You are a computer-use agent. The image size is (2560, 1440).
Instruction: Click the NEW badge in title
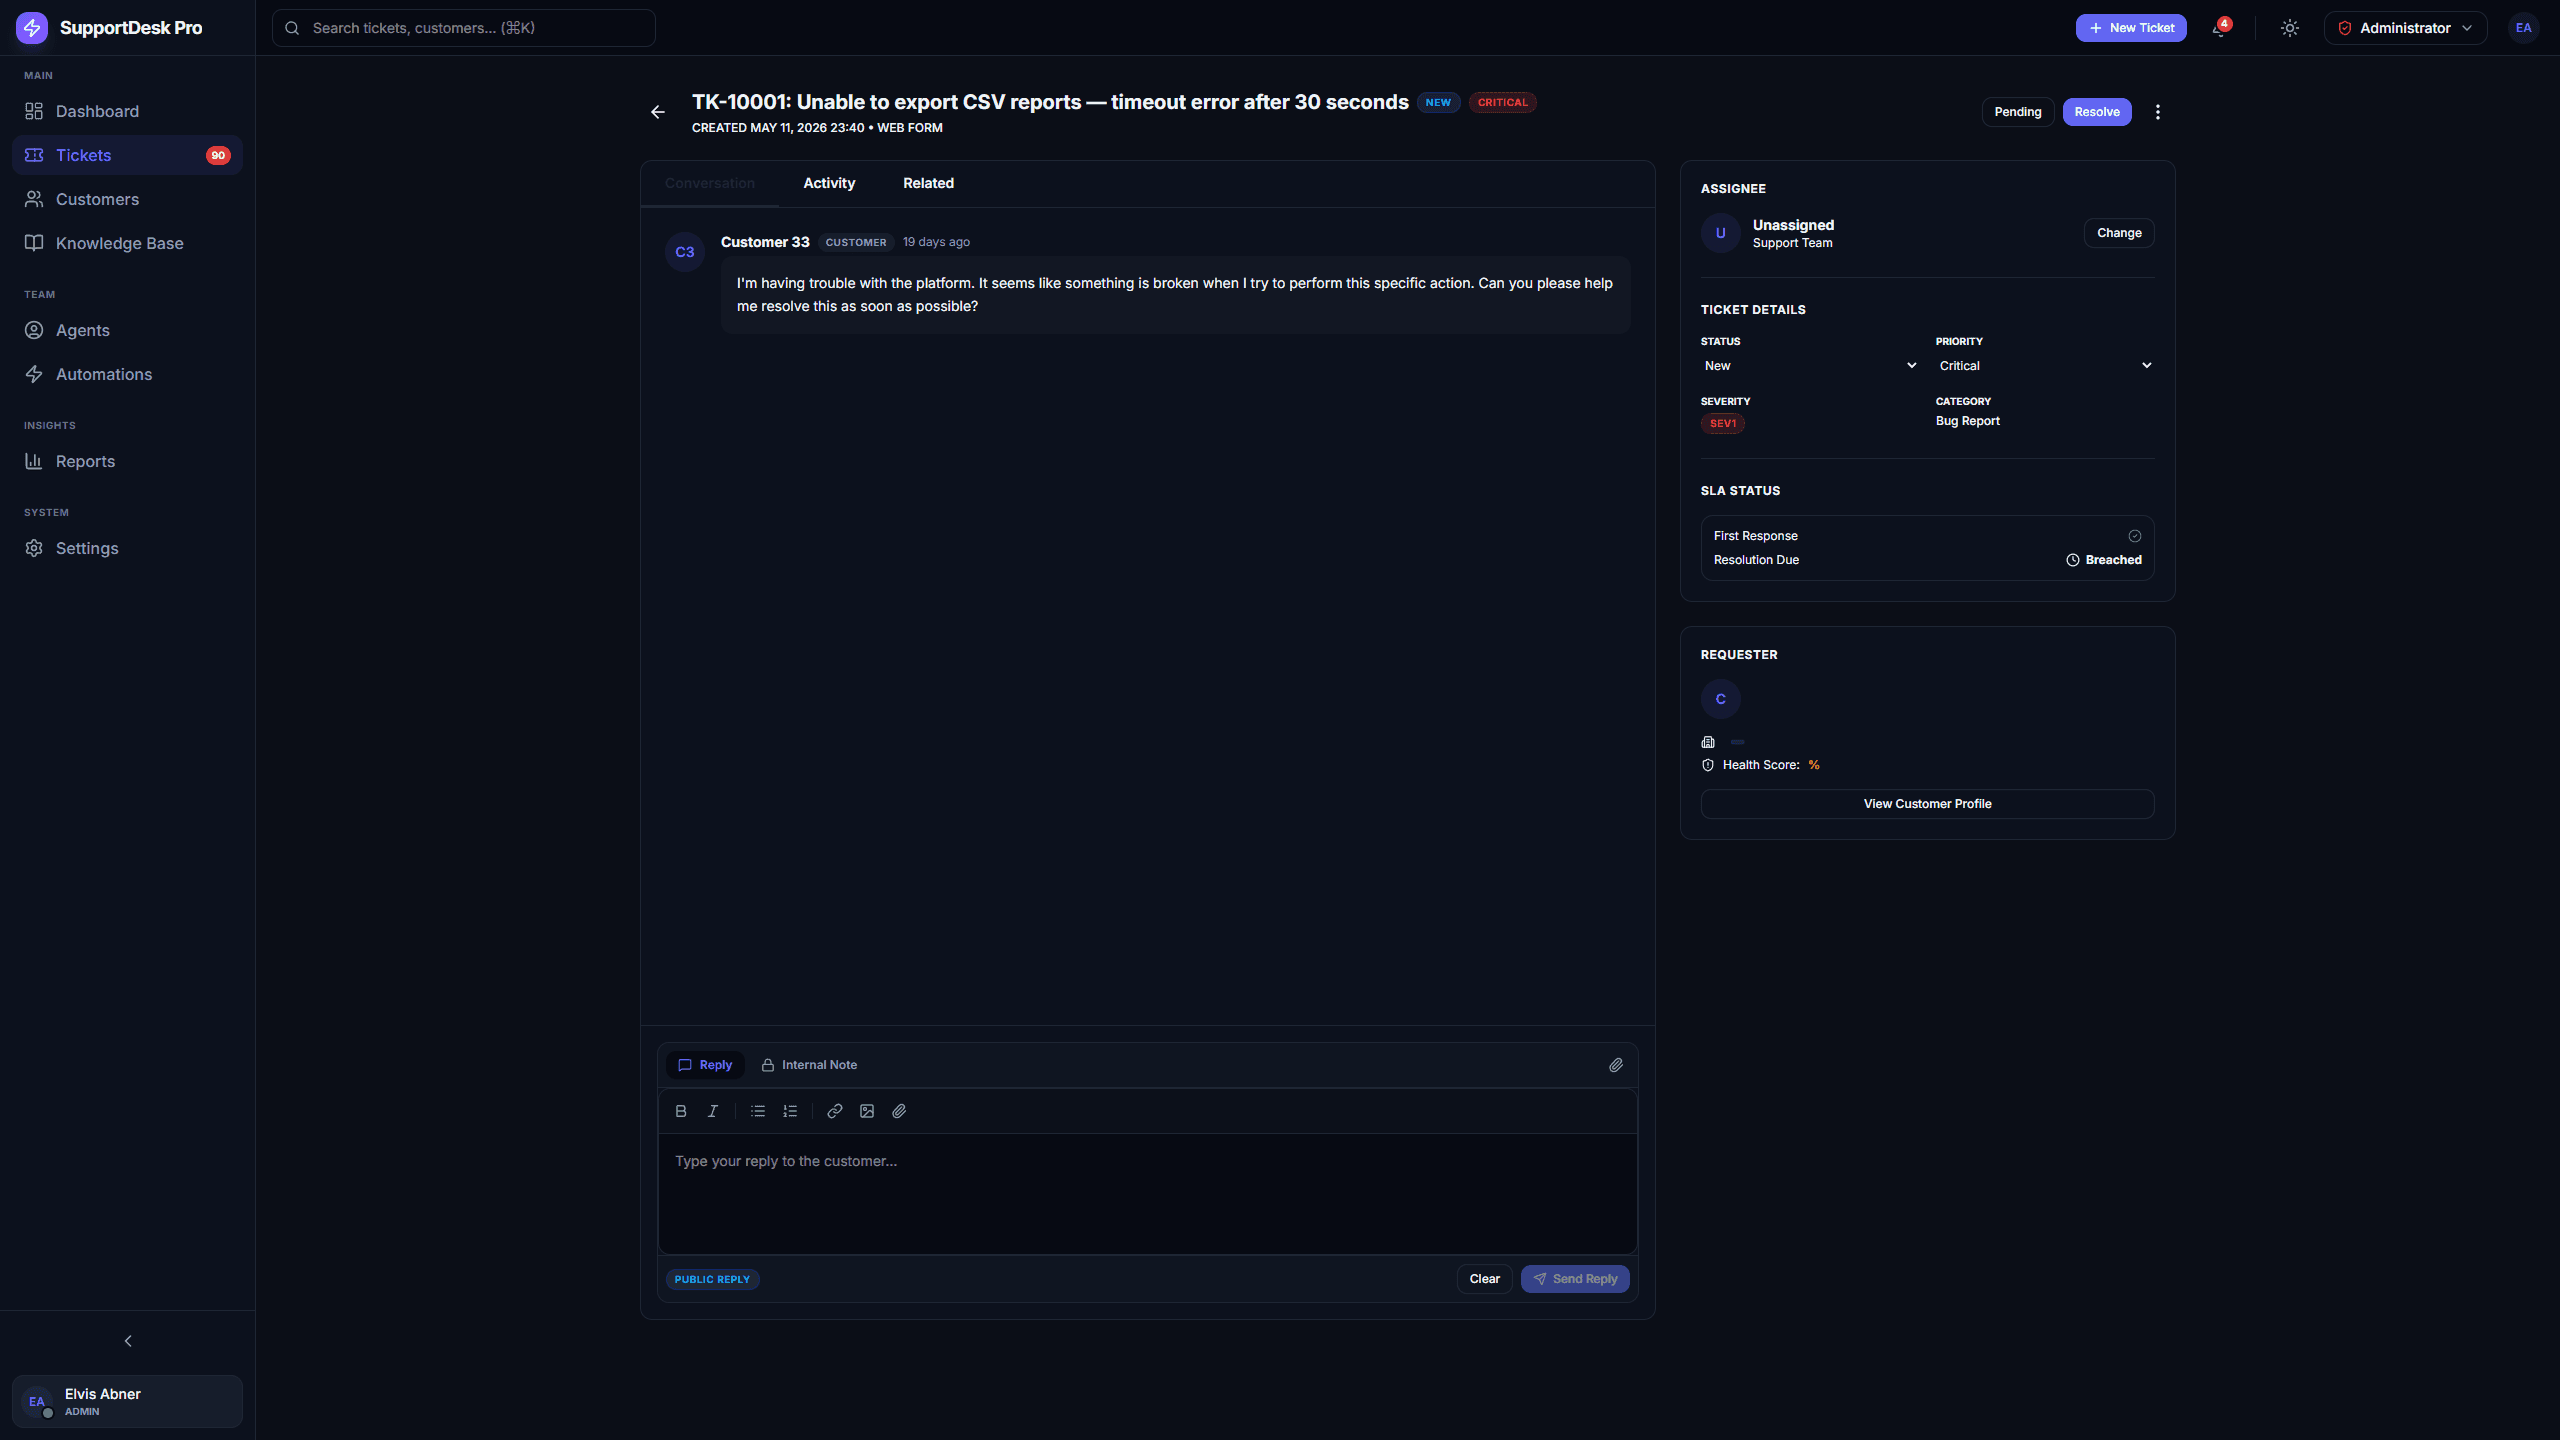[1438, 102]
